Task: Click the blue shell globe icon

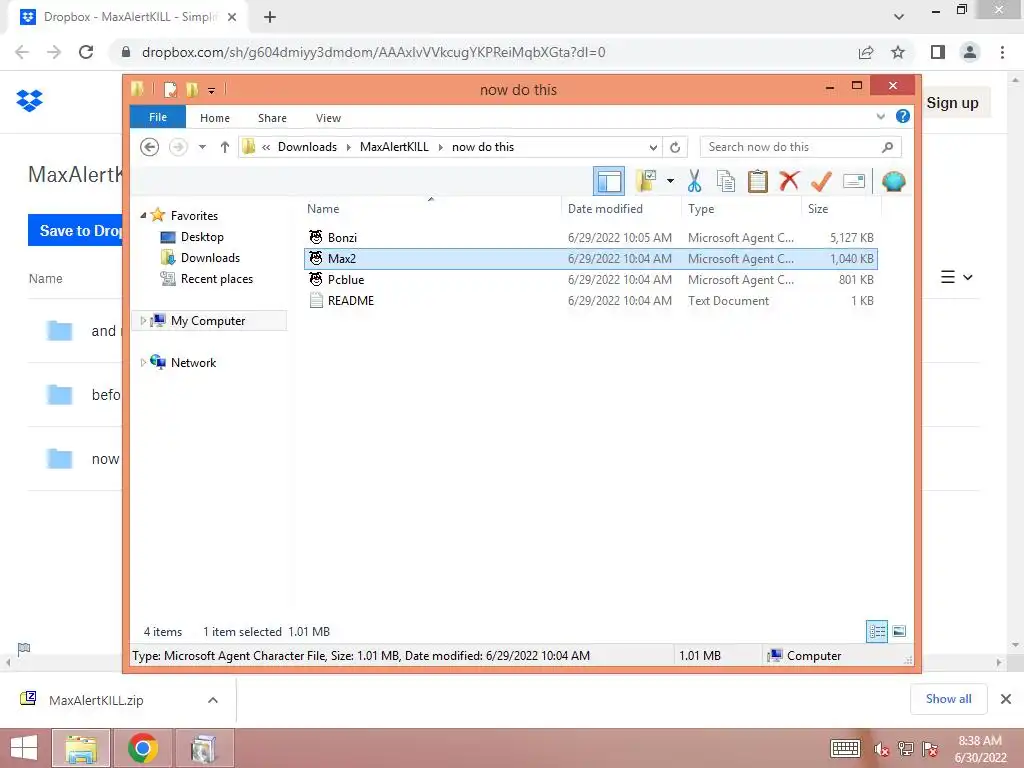Action: tap(893, 181)
